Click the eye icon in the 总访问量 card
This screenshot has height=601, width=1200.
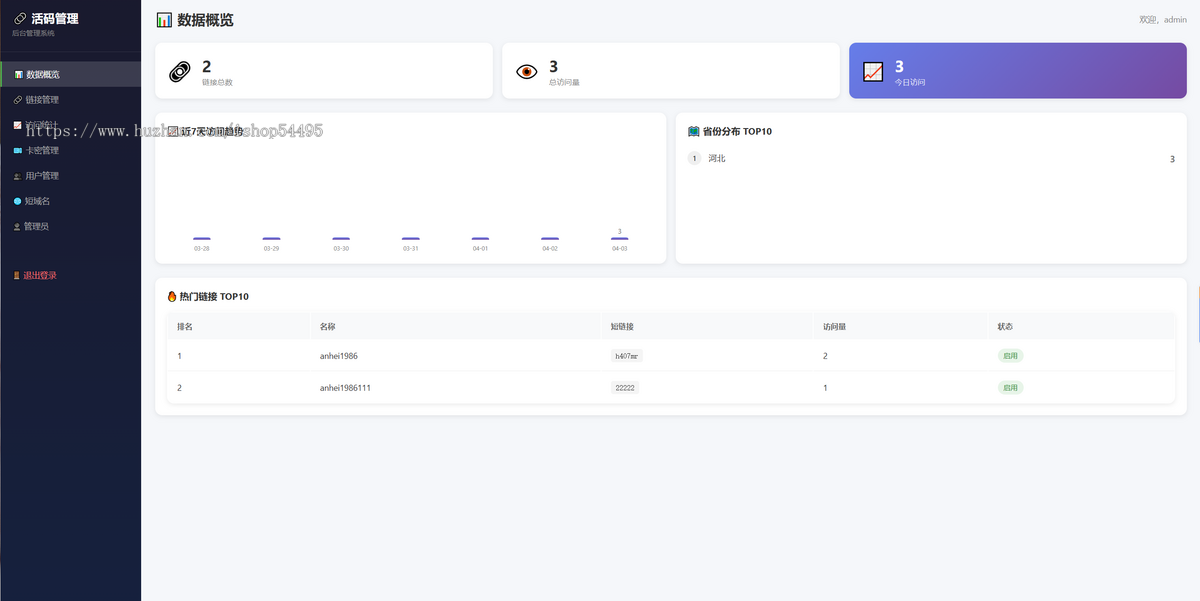click(x=526, y=71)
